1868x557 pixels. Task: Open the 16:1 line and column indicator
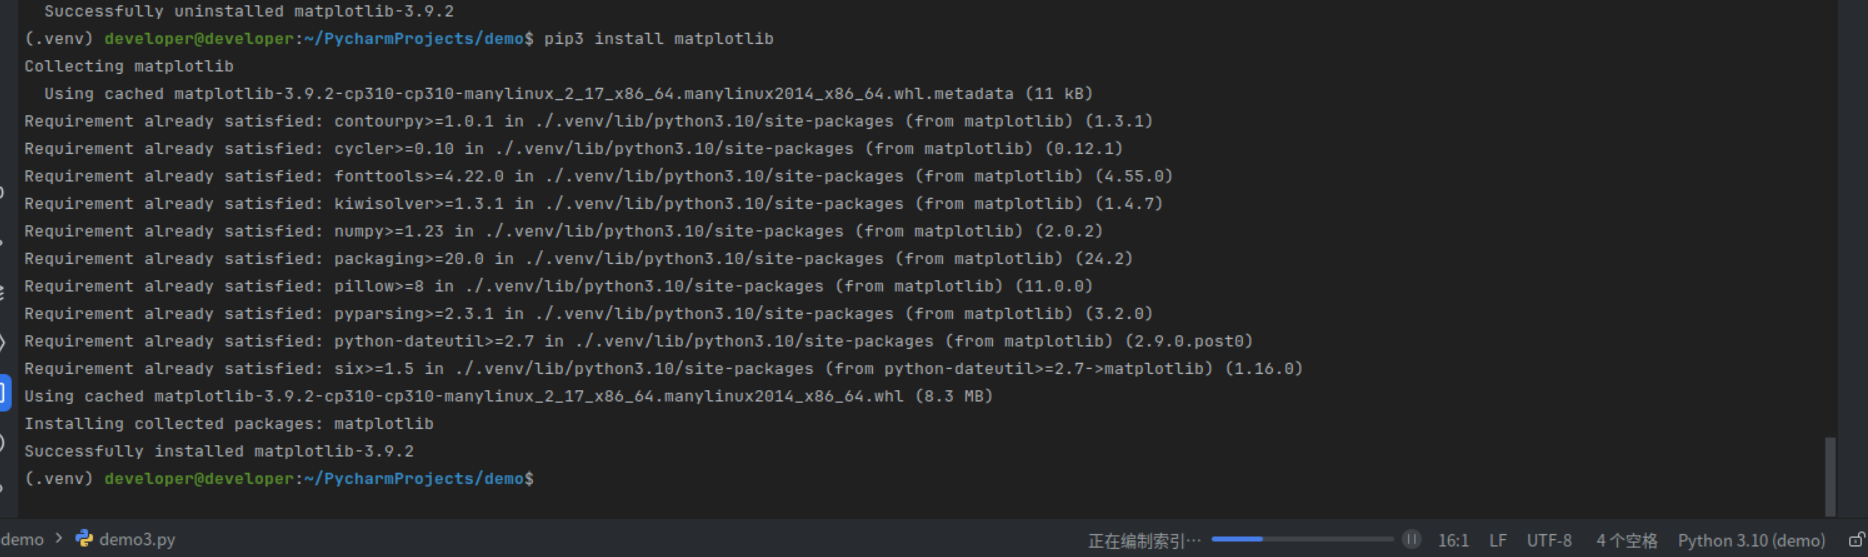pos(1453,541)
